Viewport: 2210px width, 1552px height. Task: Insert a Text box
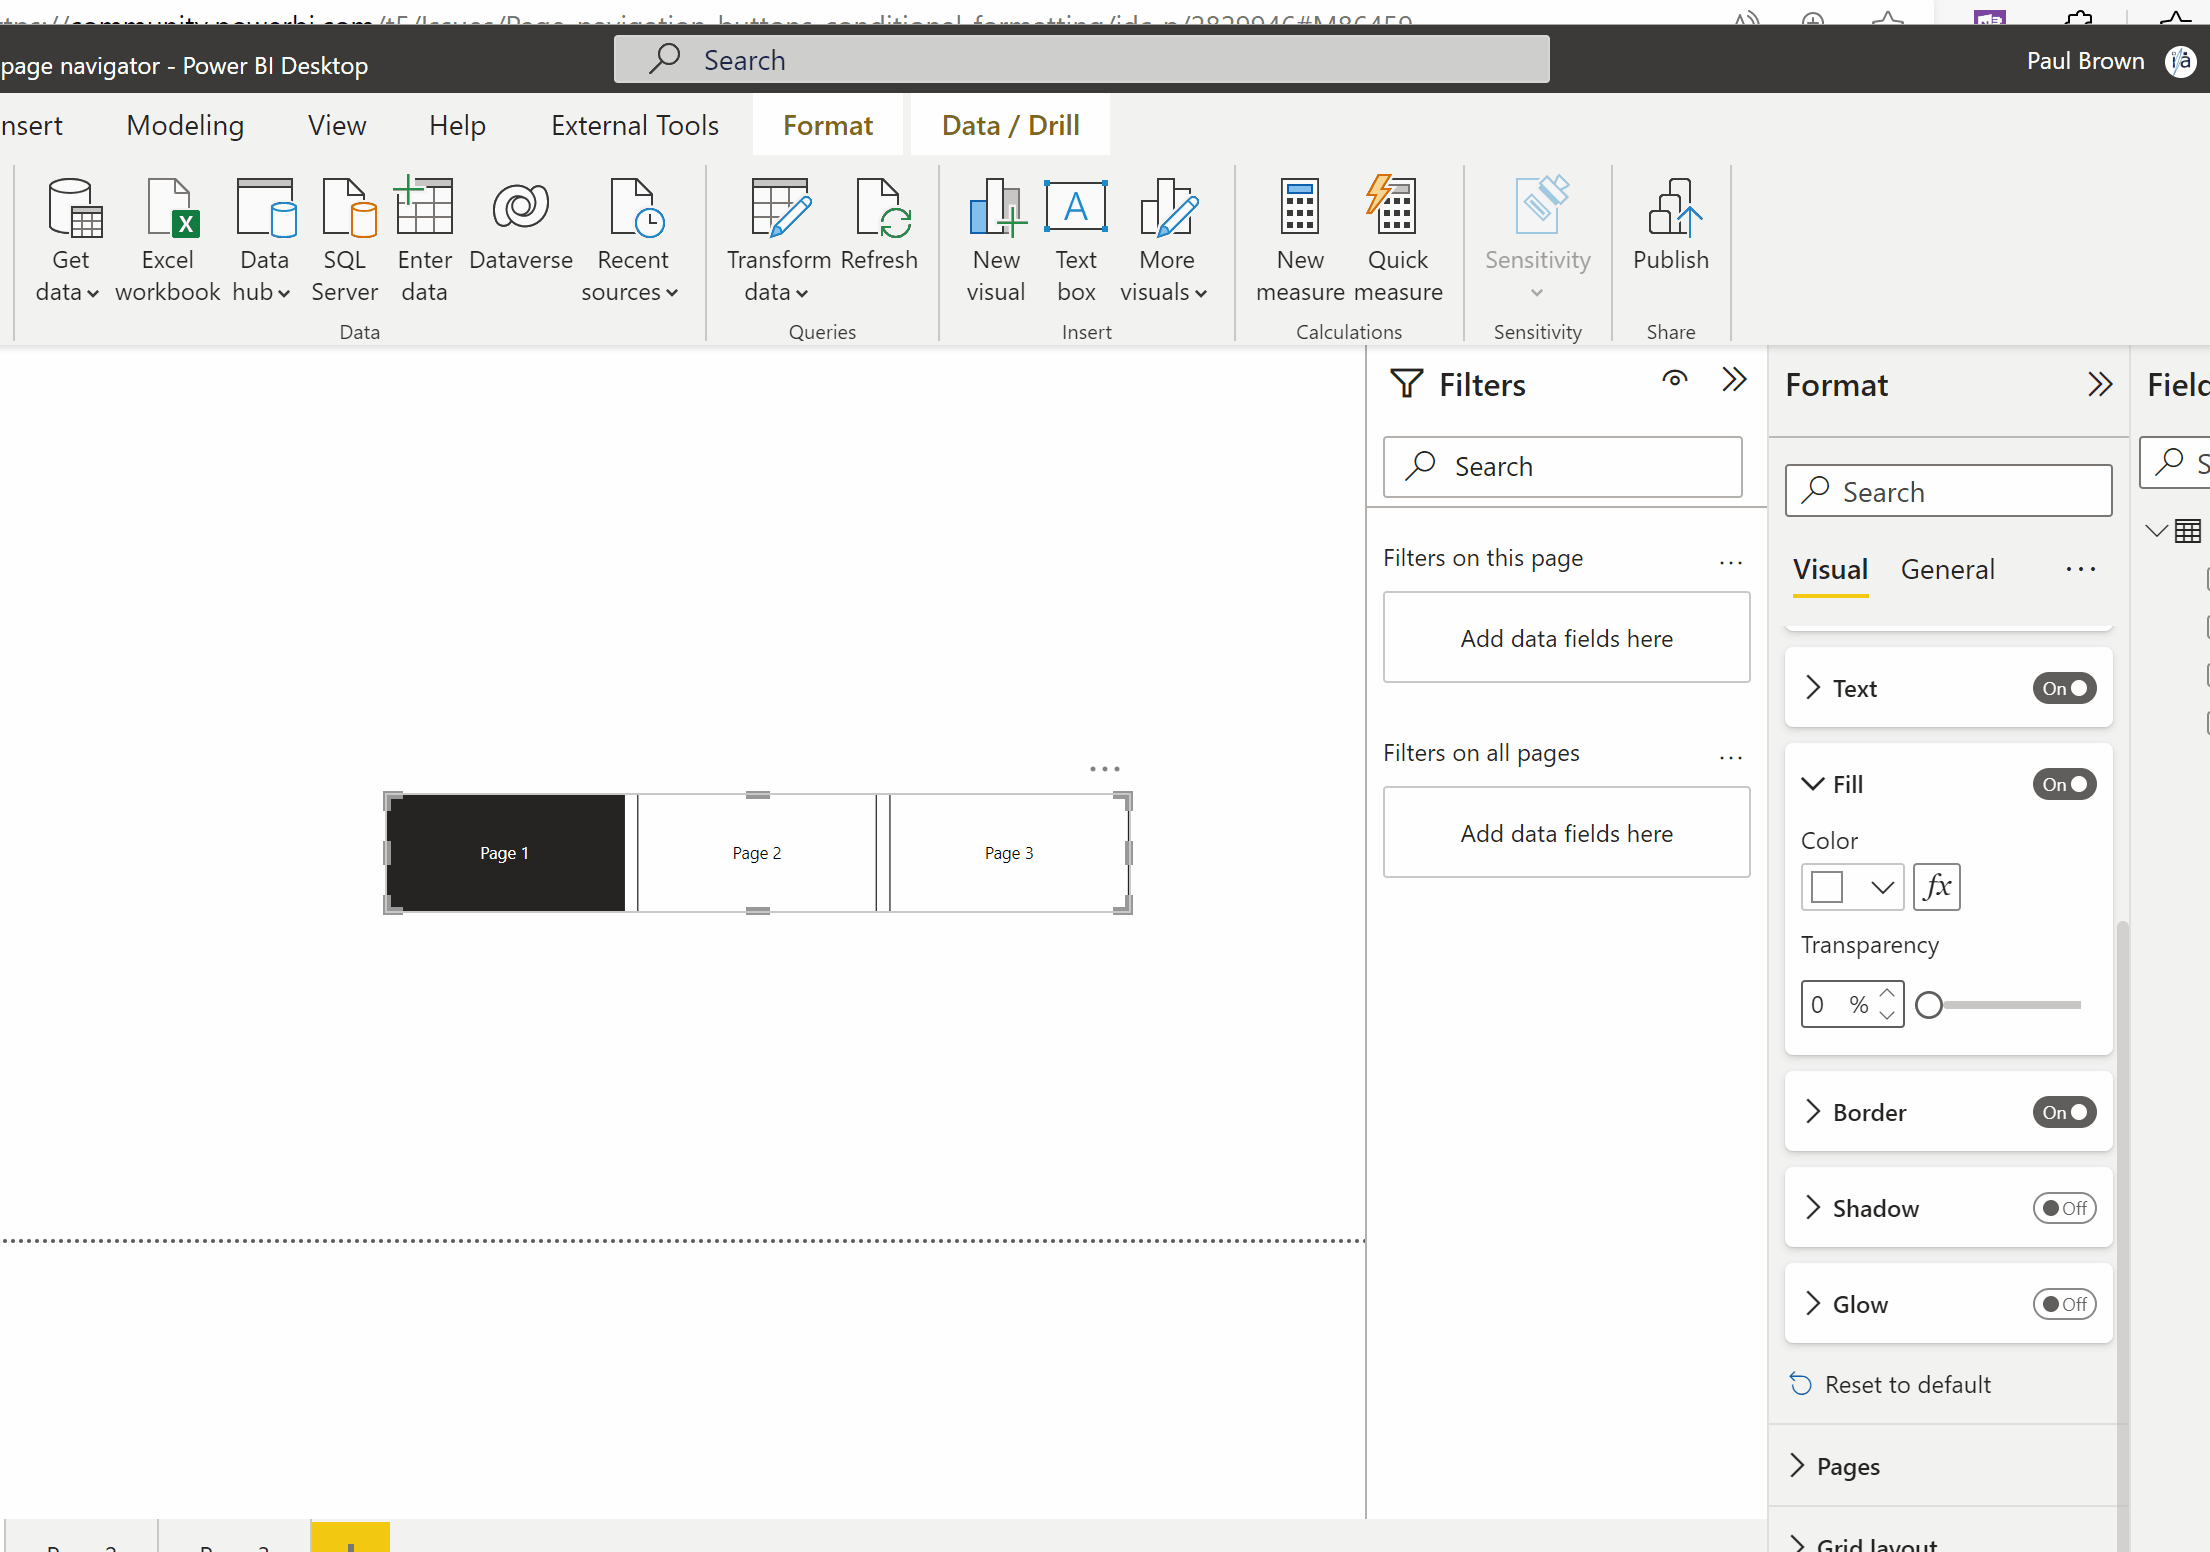(1076, 240)
